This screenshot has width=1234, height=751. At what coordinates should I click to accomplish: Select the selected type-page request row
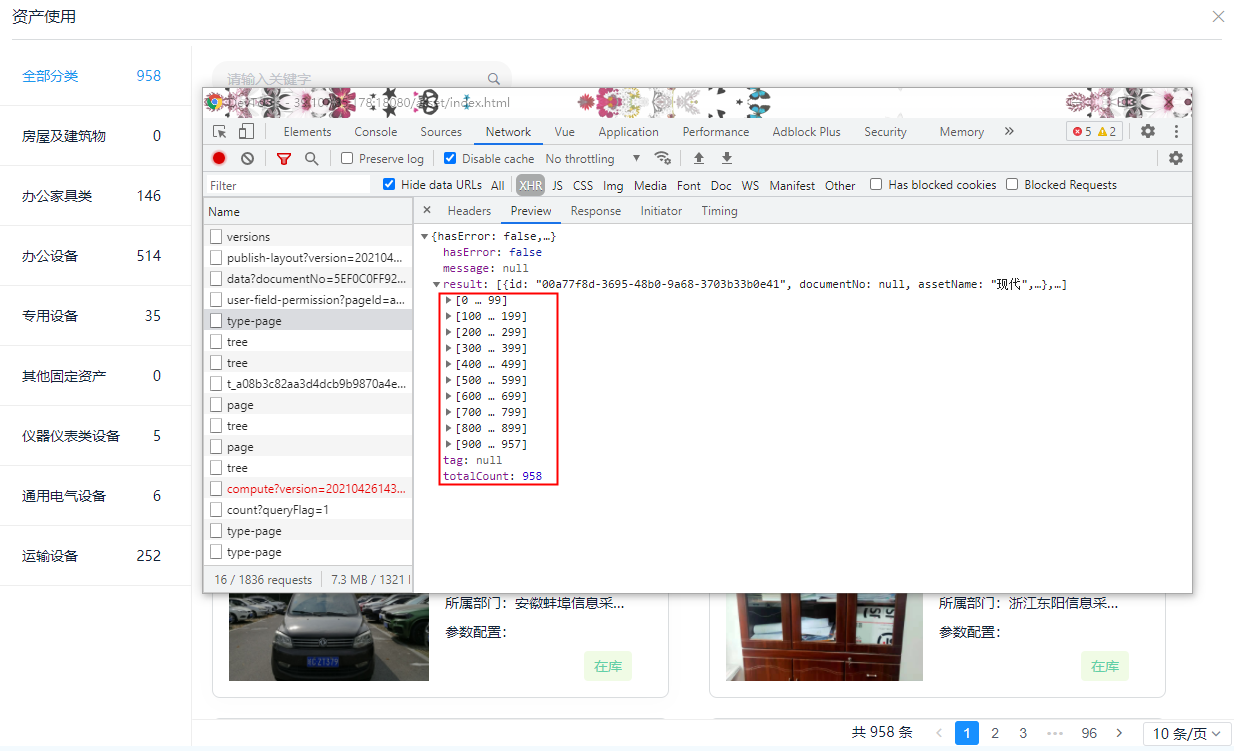(308, 320)
